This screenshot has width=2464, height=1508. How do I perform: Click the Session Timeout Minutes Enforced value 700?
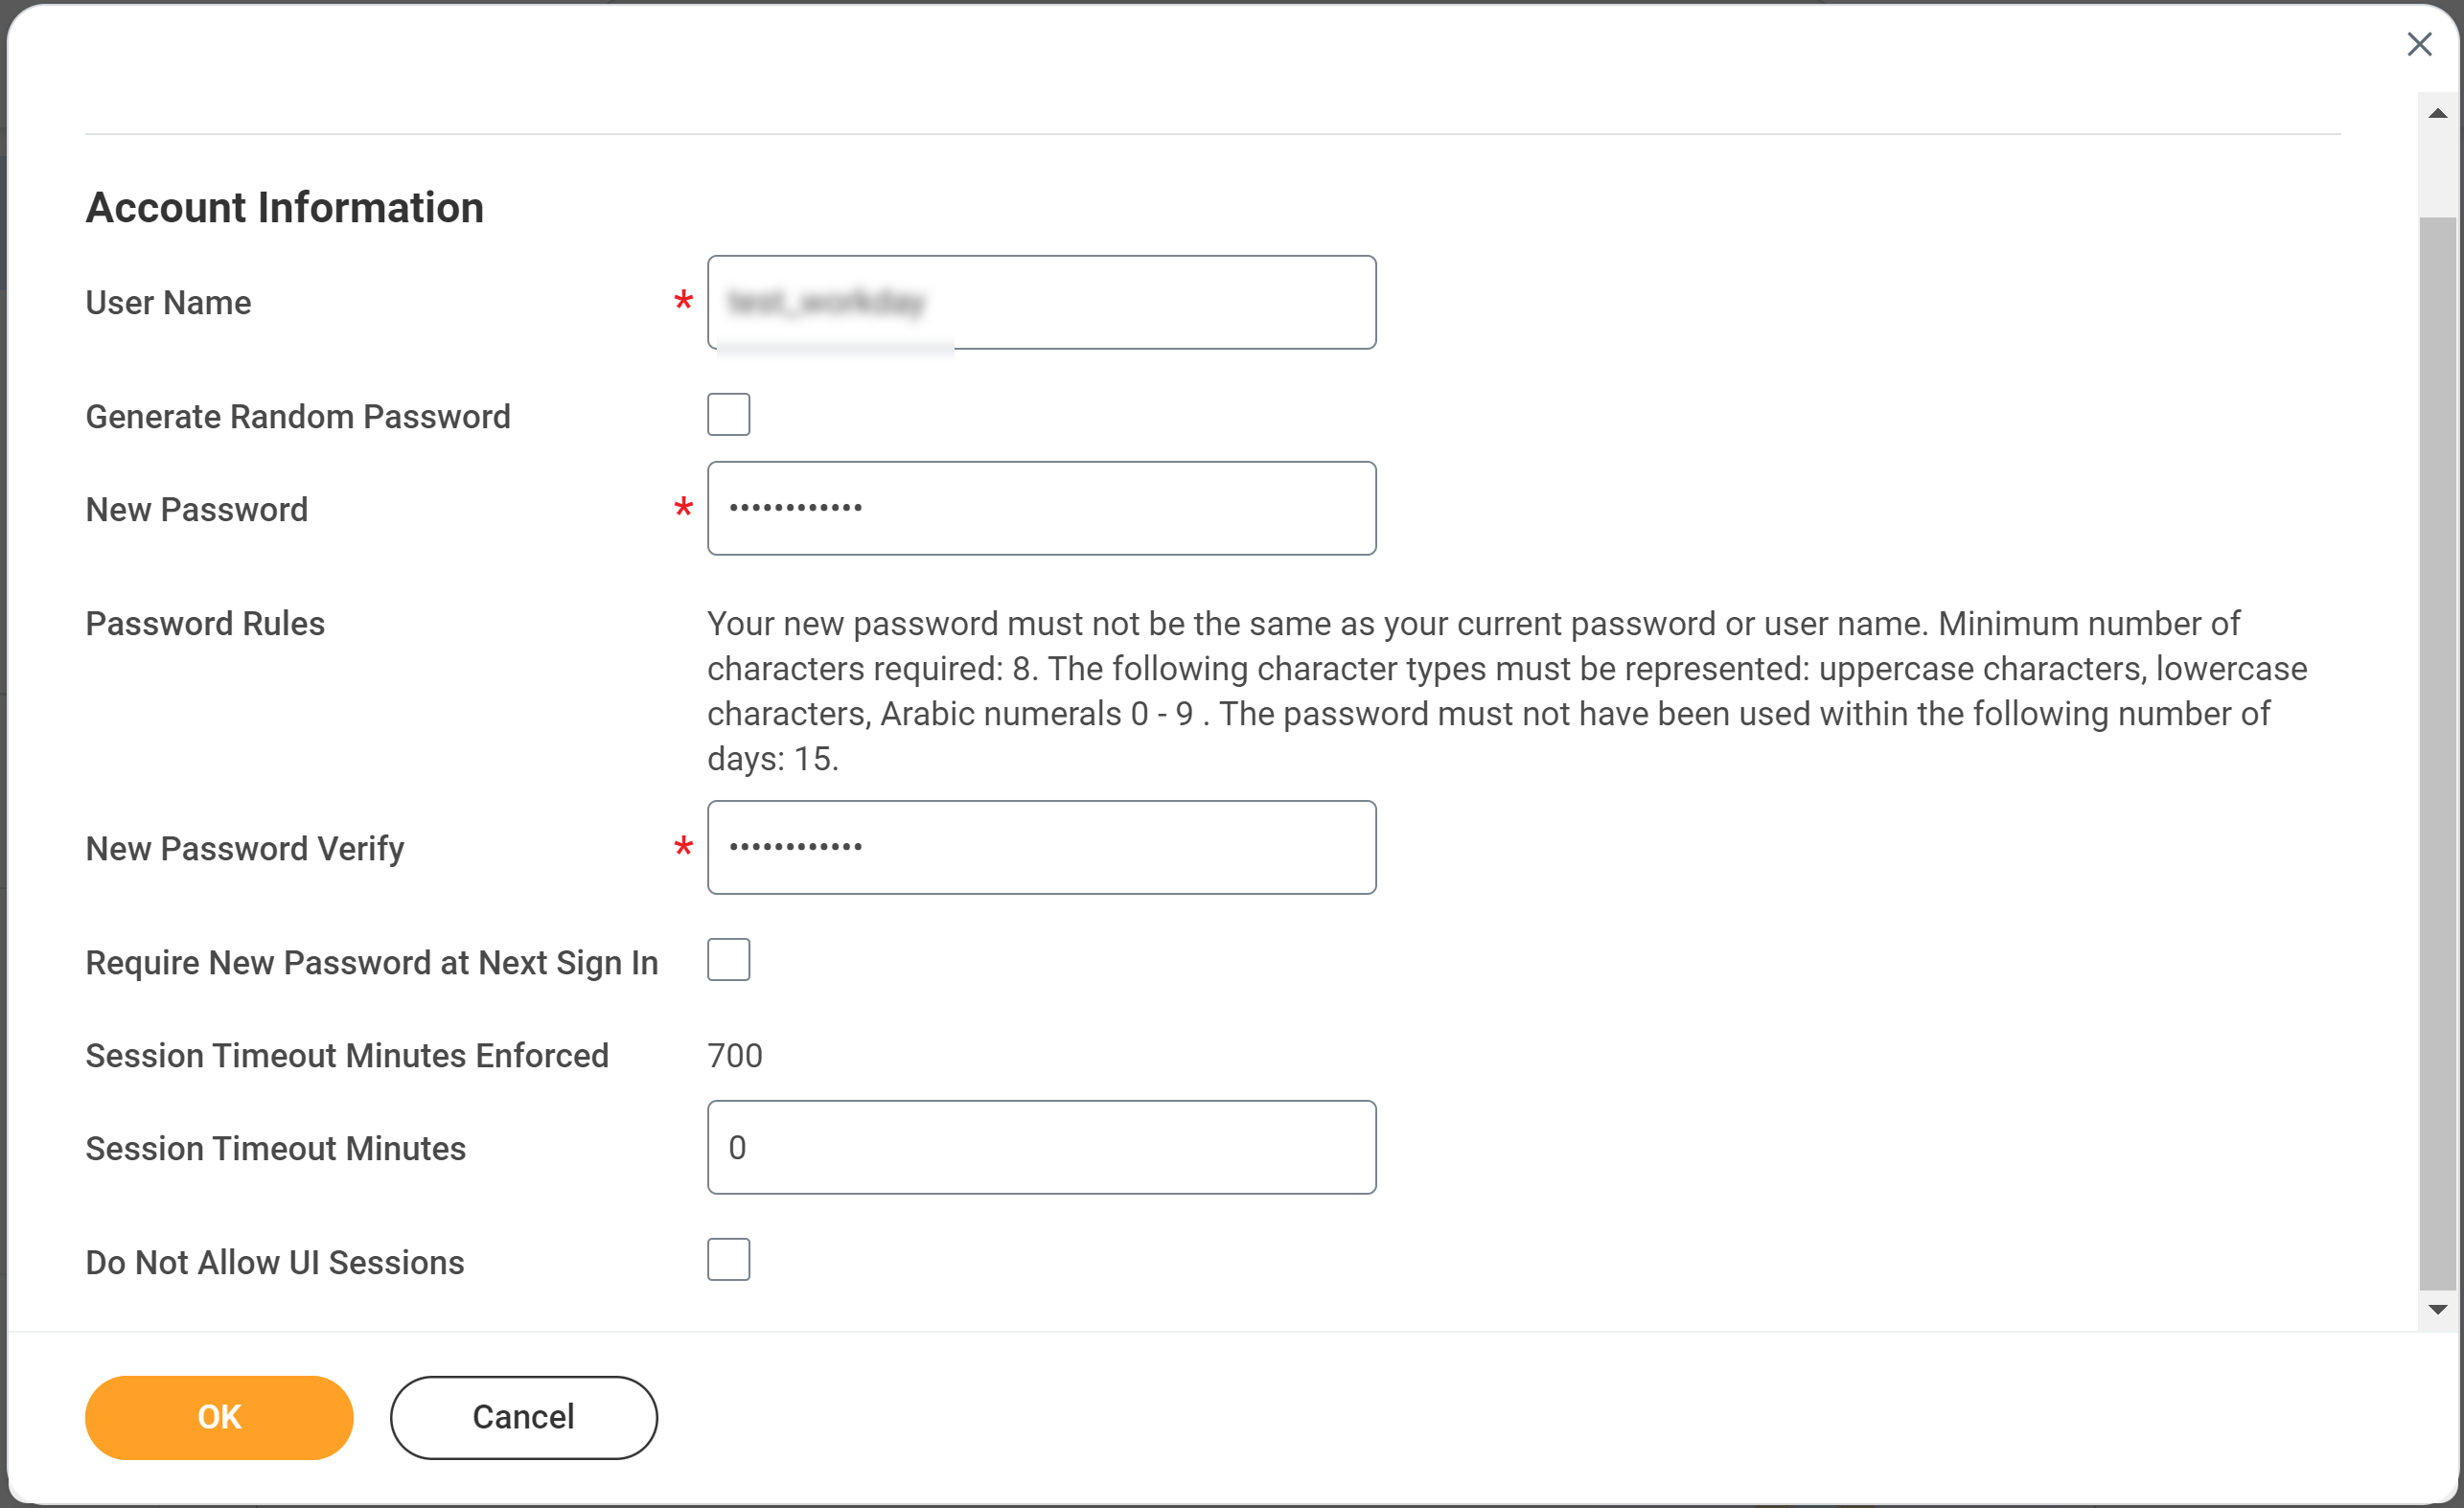click(x=734, y=1056)
